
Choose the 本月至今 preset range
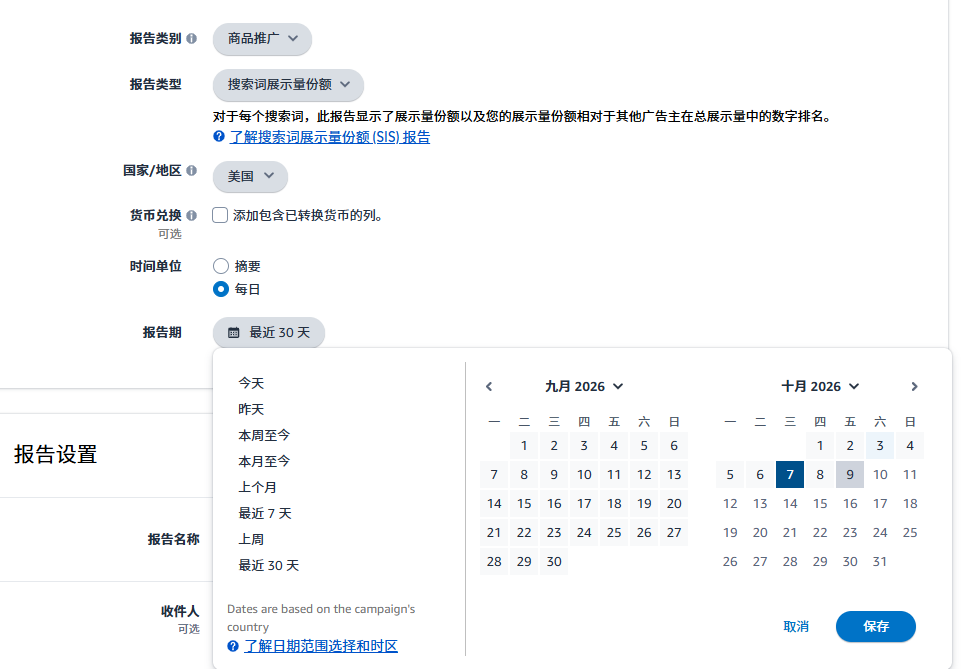[264, 461]
